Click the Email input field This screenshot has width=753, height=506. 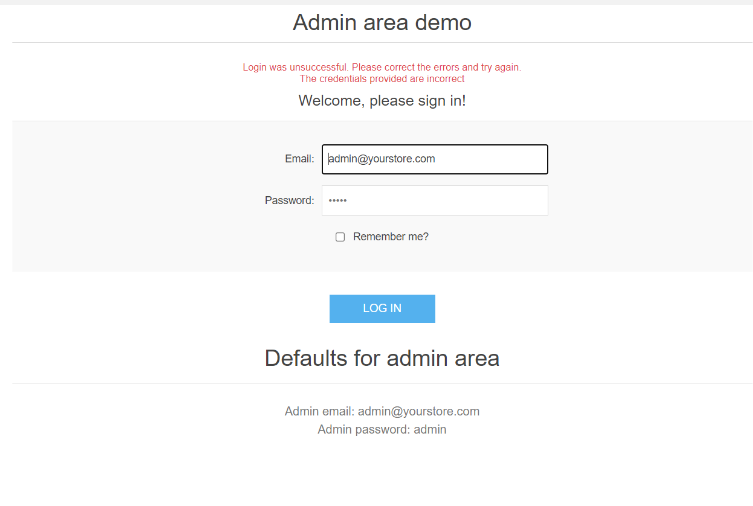click(x=435, y=159)
